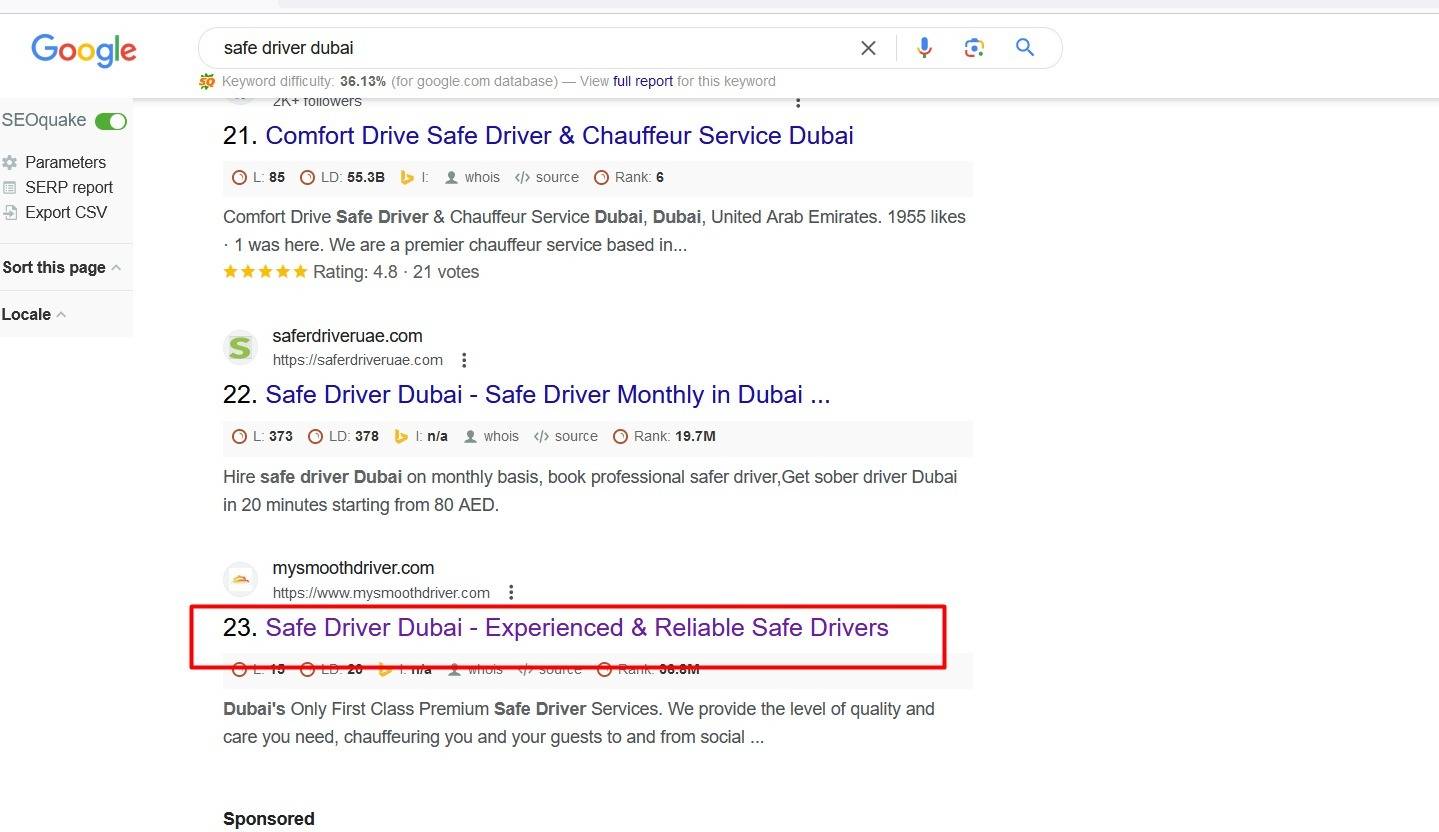Screen dimensions: 1439x832
Task: View the source link for result 22
Action: point(566,436)
